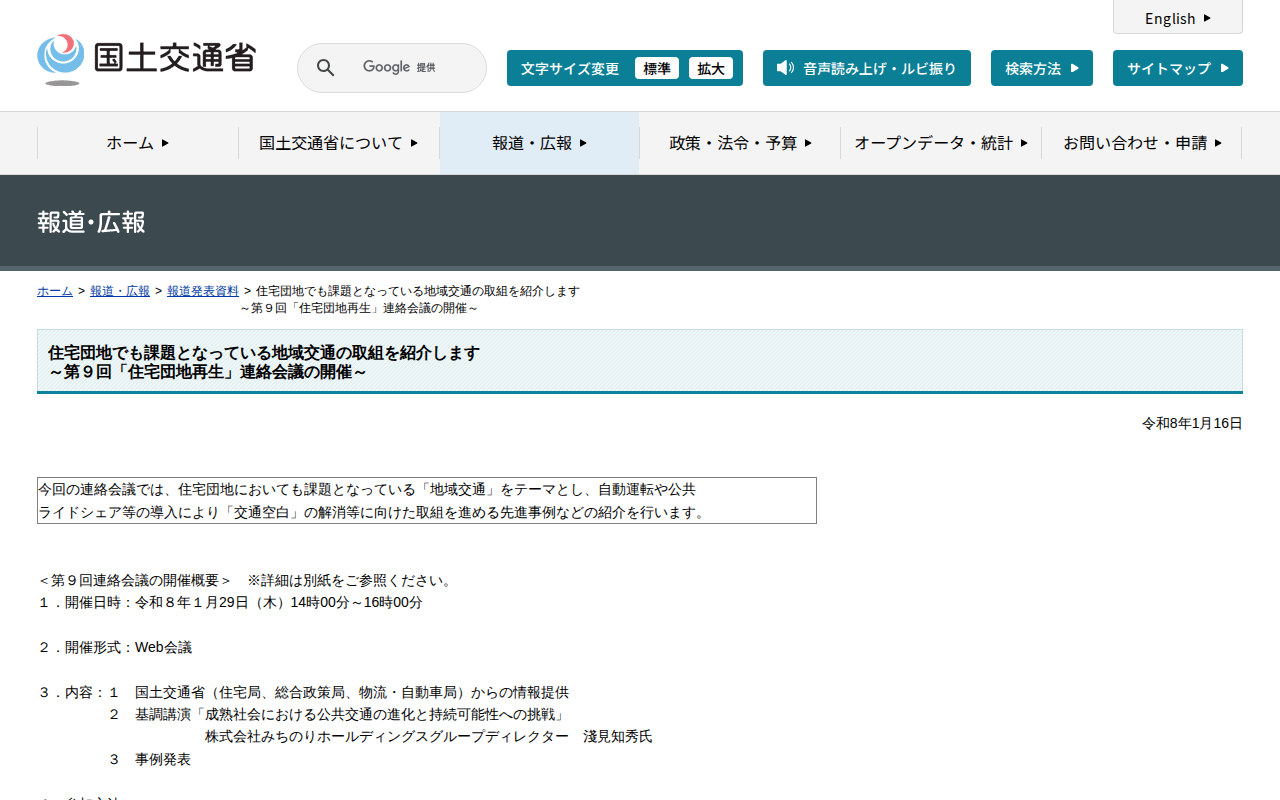Click the 報道発表資料 breadcrumb link

[x=203, y=291]
